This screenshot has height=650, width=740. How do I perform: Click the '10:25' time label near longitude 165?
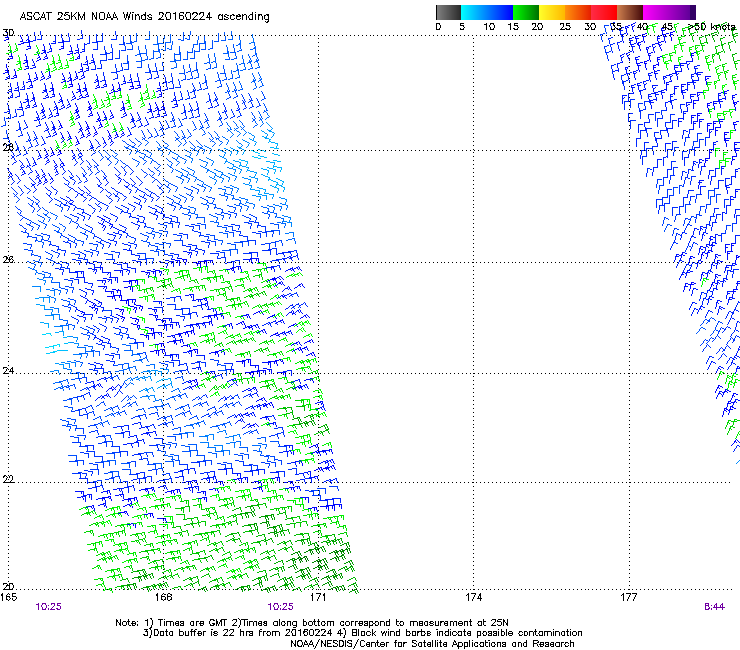49,607
